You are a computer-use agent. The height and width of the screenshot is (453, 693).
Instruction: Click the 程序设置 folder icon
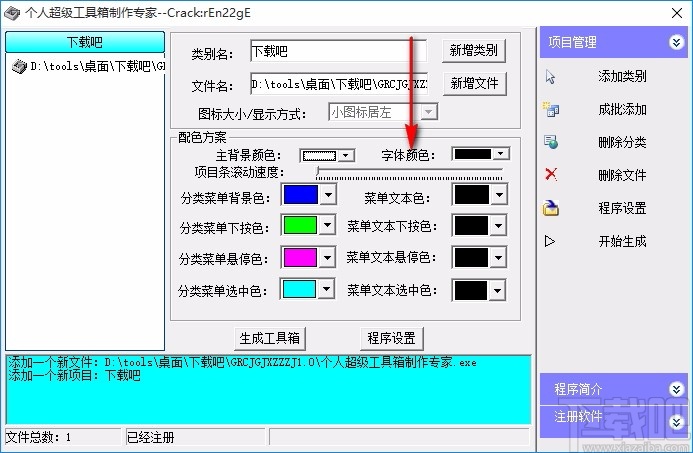(551, 208)
